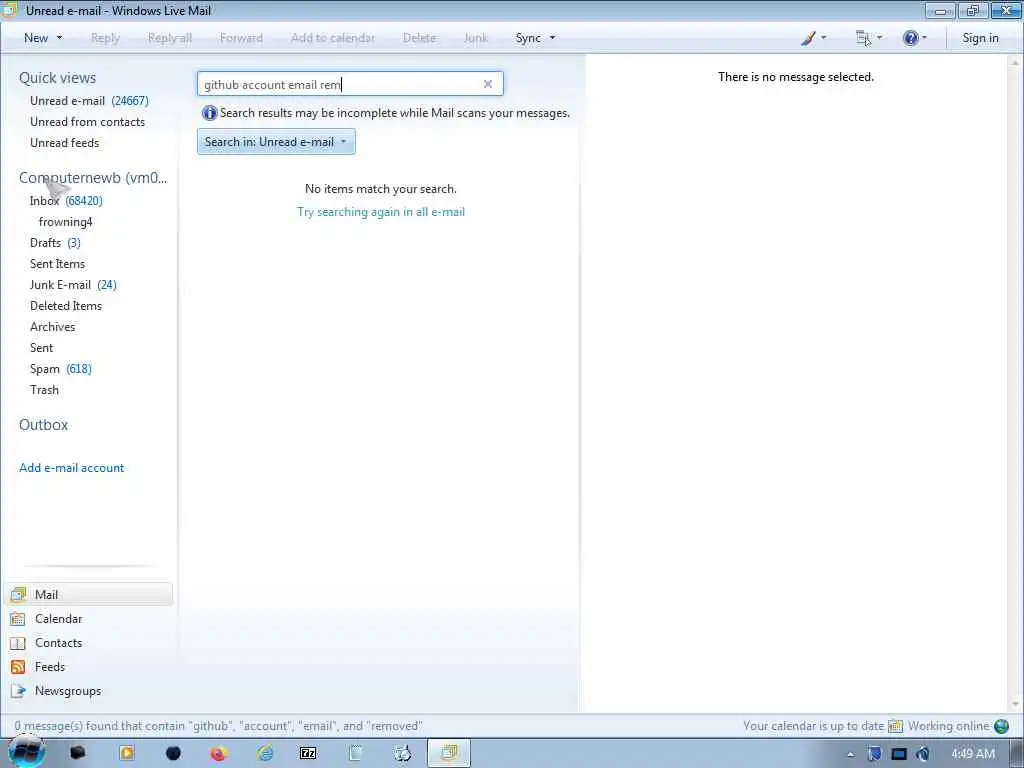Click the 4:49 AM clock

(973, 754)
